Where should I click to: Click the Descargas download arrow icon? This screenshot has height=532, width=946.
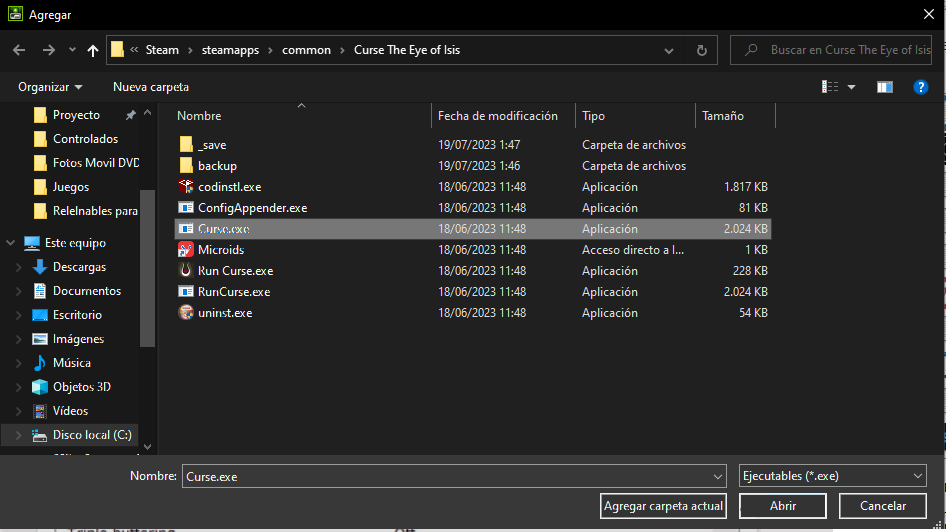(40, 267)
